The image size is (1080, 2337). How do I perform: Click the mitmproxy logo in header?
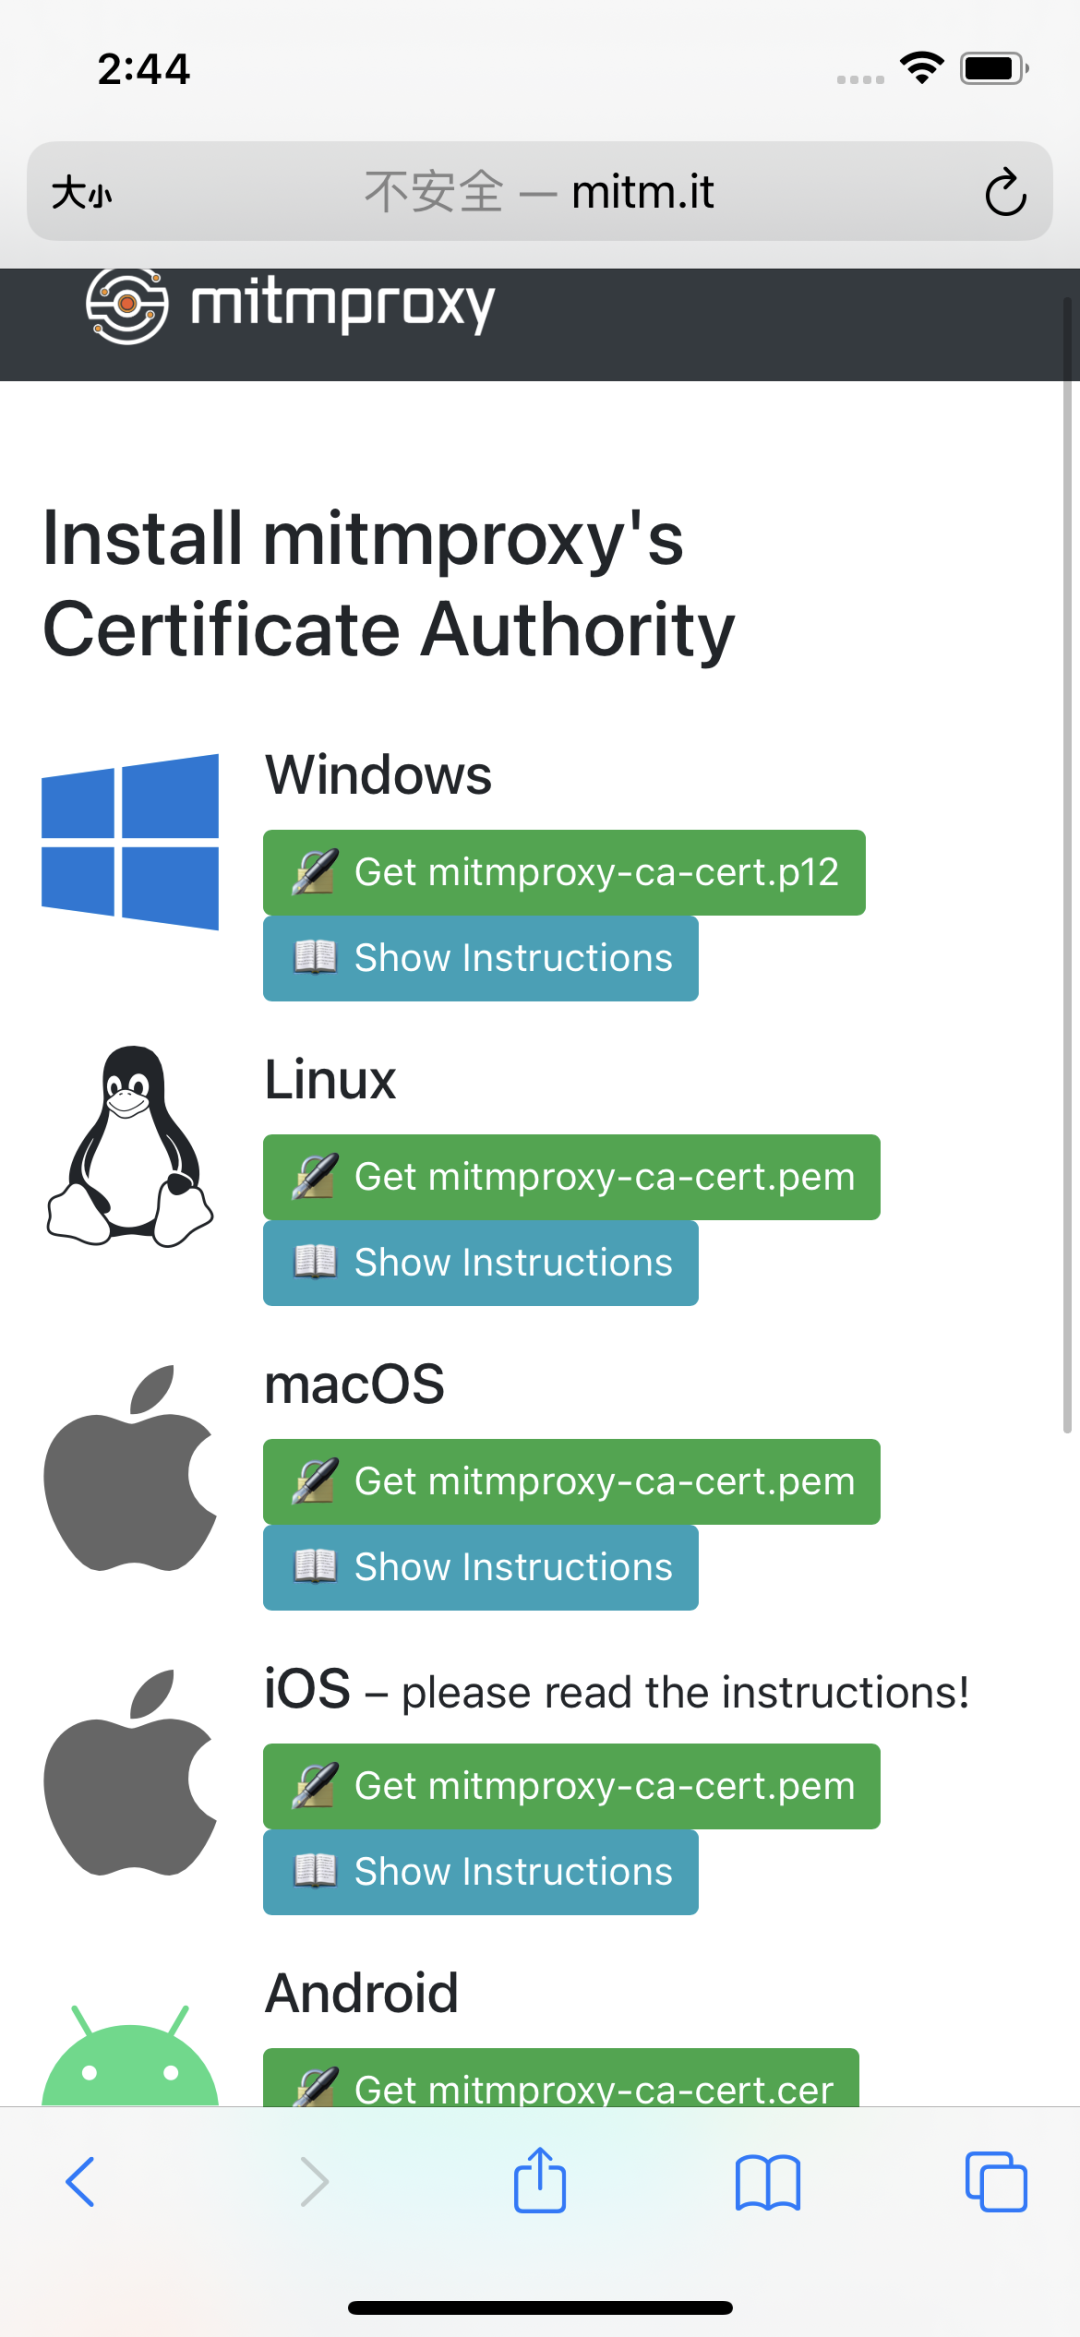tap(290, 305)
